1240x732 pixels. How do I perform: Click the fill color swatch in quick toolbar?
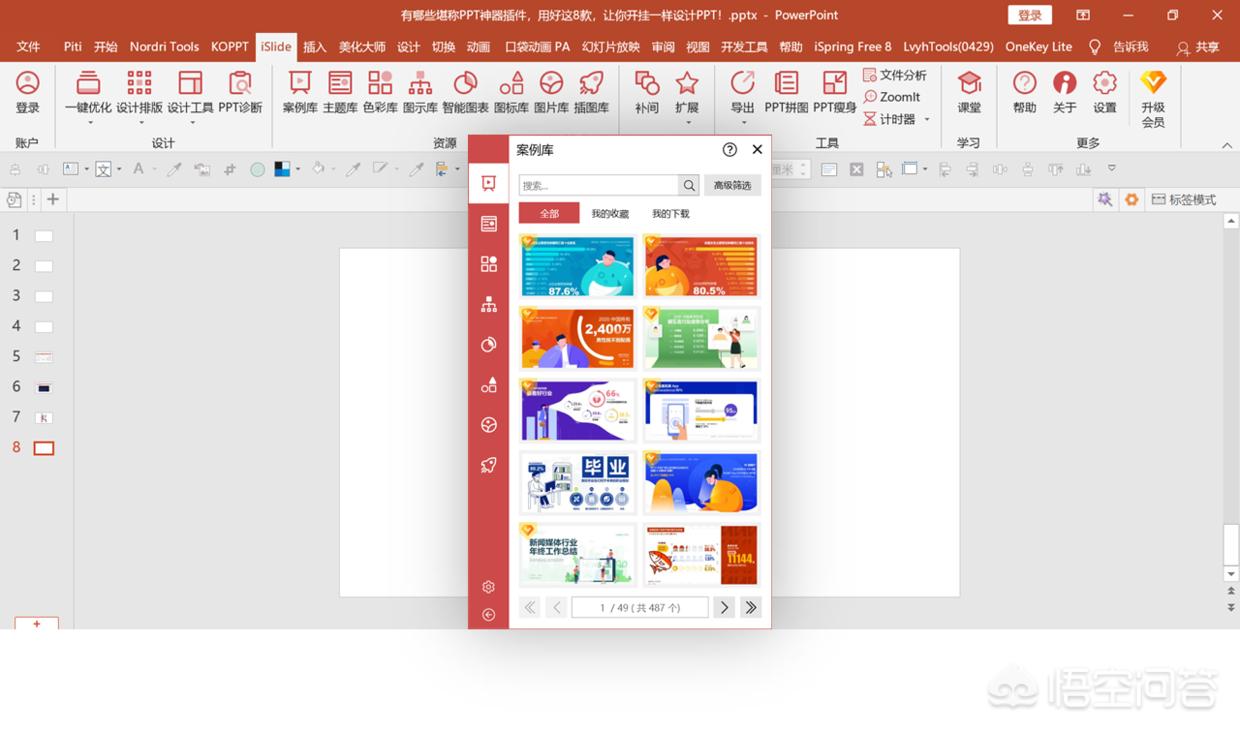pyautogui.click(x=283, y=170)
